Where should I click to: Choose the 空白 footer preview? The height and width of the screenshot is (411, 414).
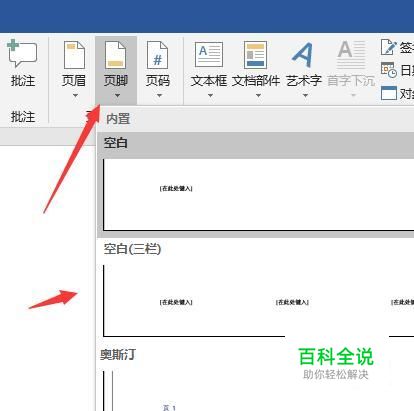pyautogui.click(x=258, y=194)
